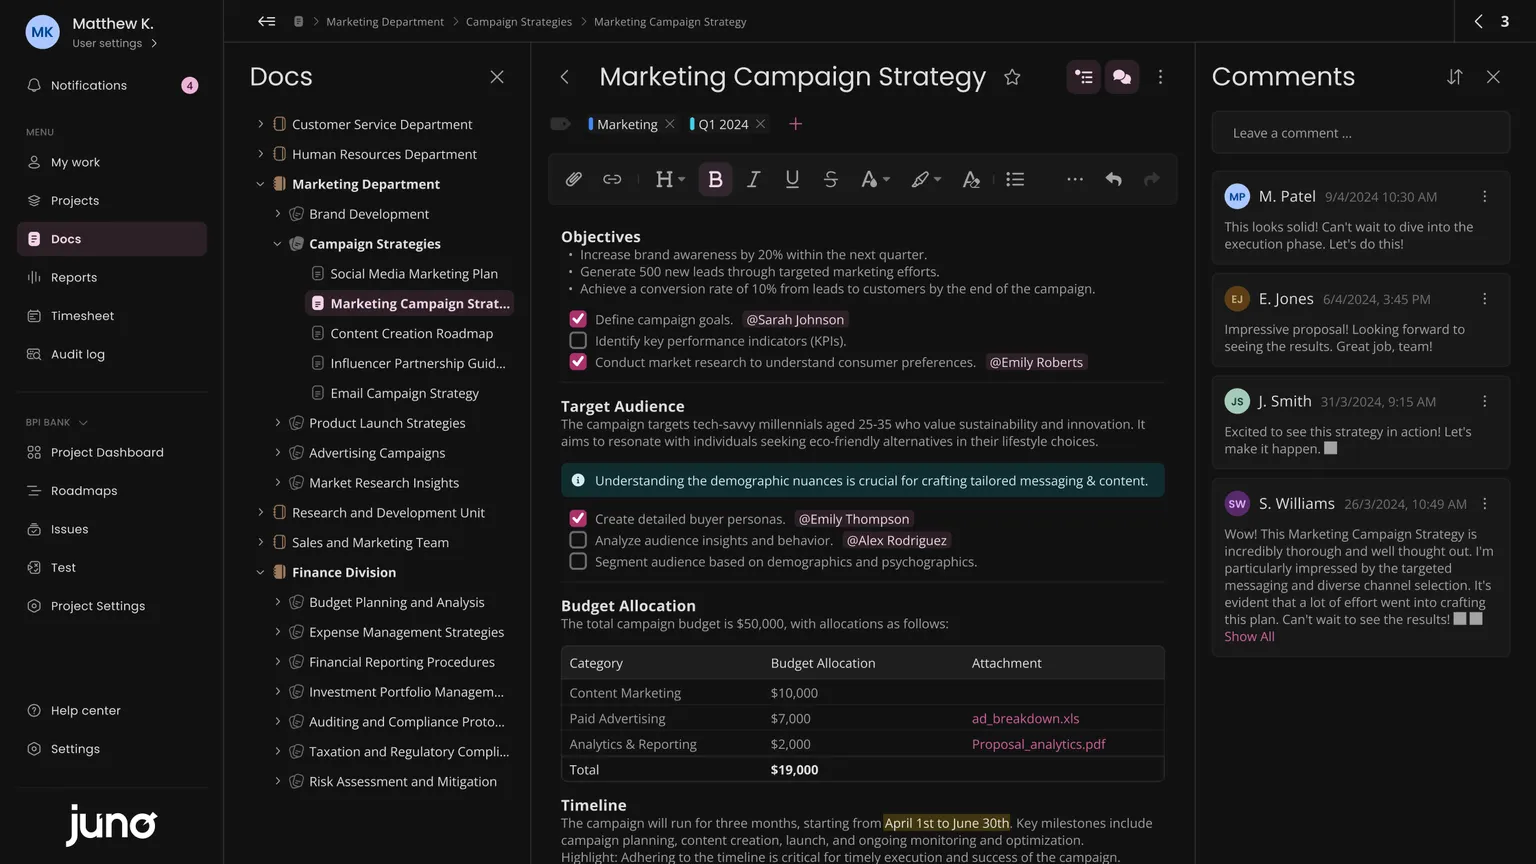Star the Marketing Campaign Strategy document
This screenshot has height=864, width=1536.
[1012, 77]
